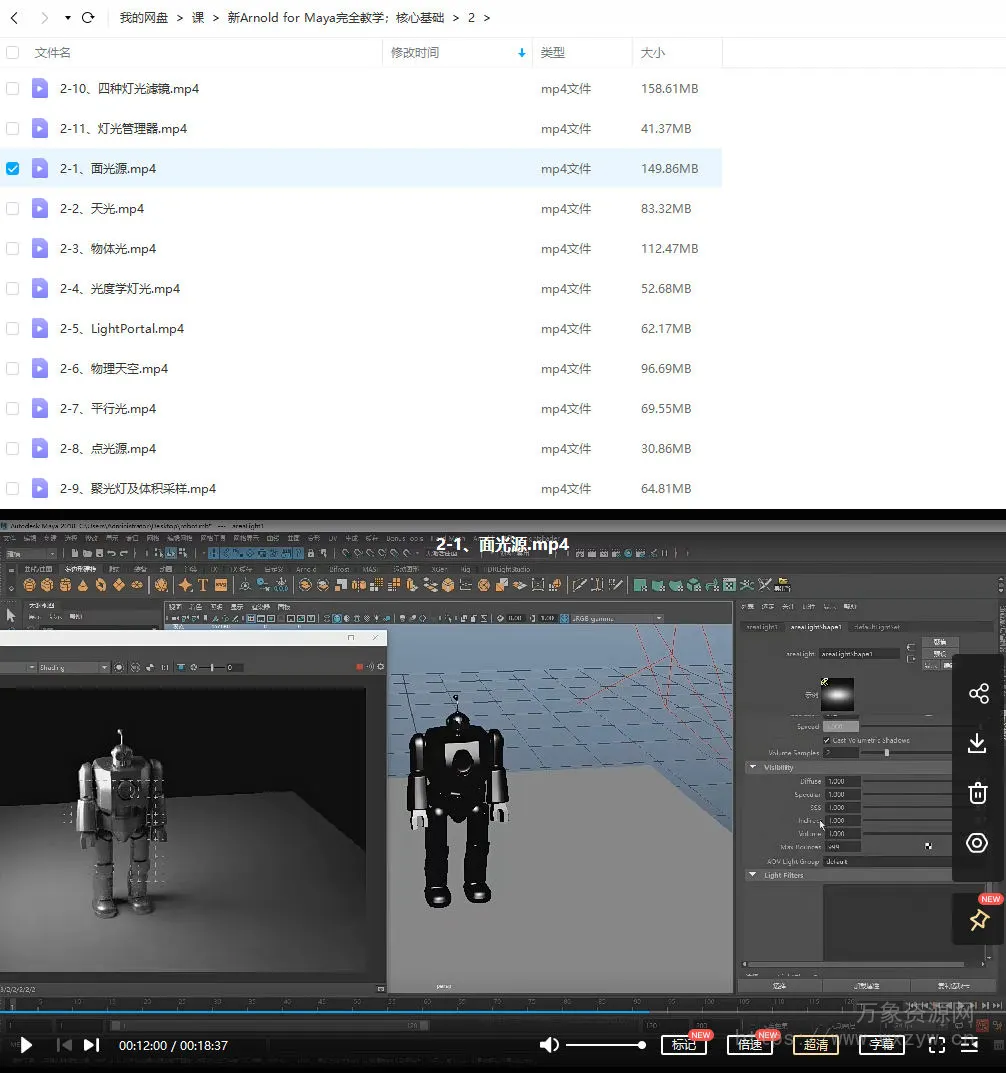Open the 超清 video quality selector
This screenshot has height=1073, width=1006.
coord(816,1045)
